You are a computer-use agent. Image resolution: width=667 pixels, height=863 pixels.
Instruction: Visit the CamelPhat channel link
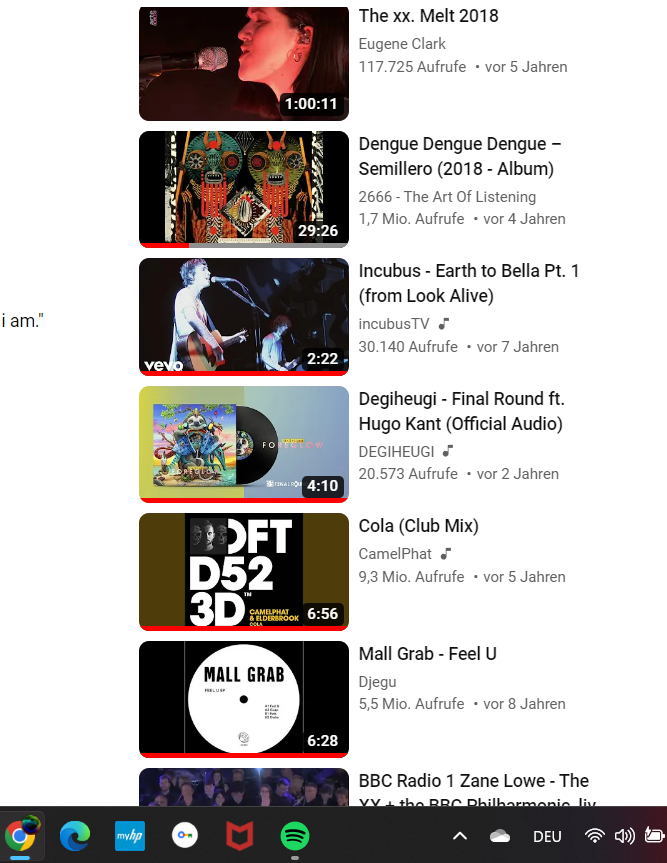pos(395,554)
